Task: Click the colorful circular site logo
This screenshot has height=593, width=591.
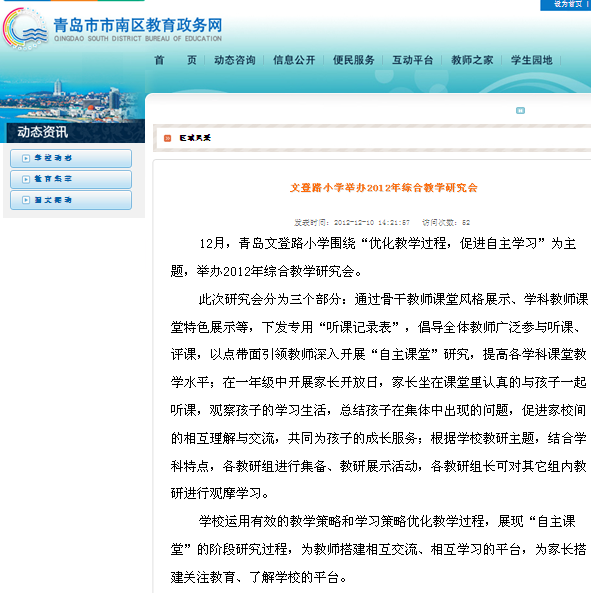Action: point(25,29)
